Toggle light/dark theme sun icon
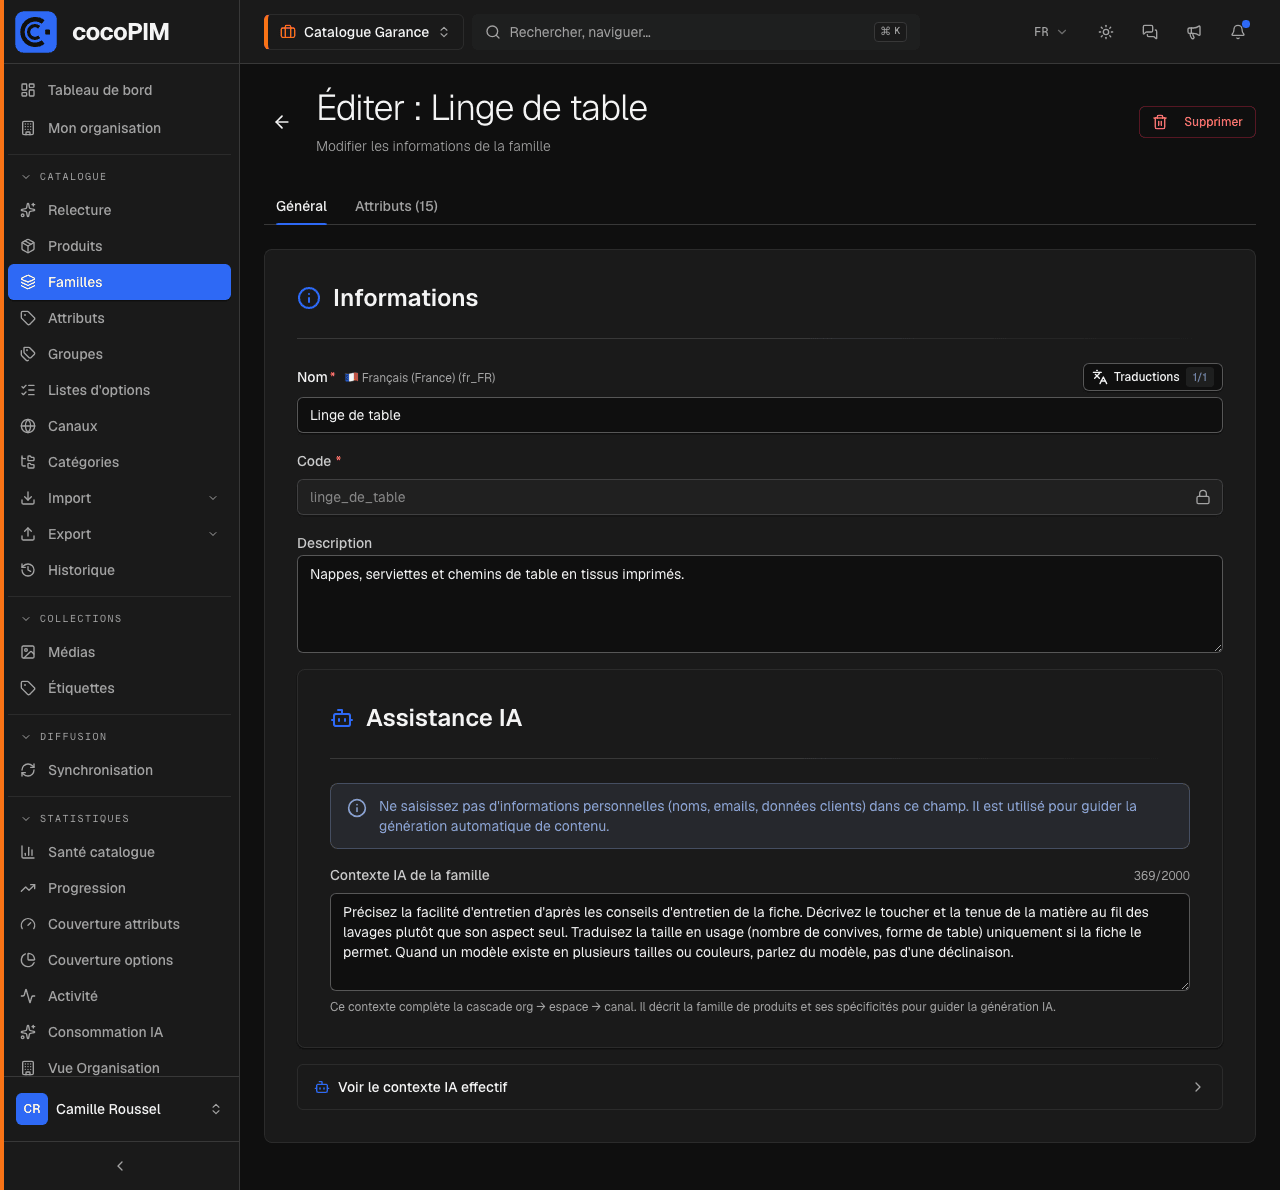The height and width of the screenshot is (1190, 1280). click(1106, 32)
